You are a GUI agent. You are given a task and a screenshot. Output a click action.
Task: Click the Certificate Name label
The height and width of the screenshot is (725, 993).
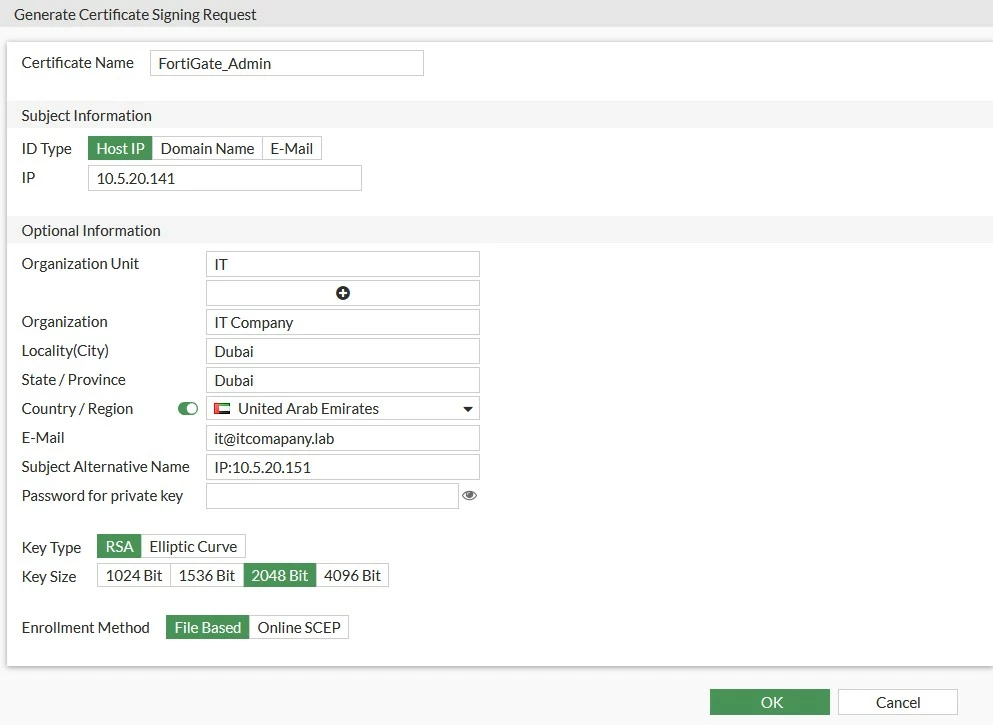77,63
